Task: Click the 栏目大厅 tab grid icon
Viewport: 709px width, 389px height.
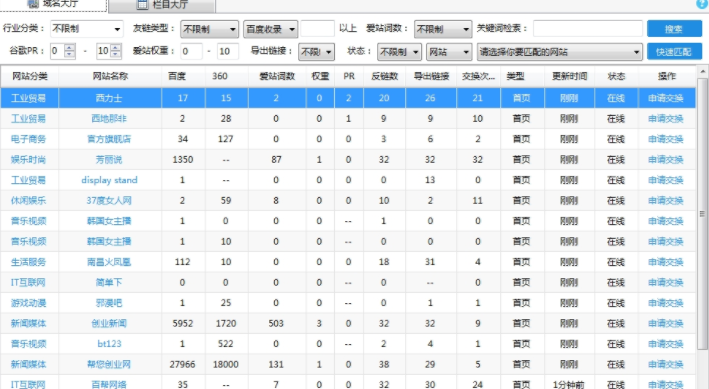Action: [x=142, y=5]
